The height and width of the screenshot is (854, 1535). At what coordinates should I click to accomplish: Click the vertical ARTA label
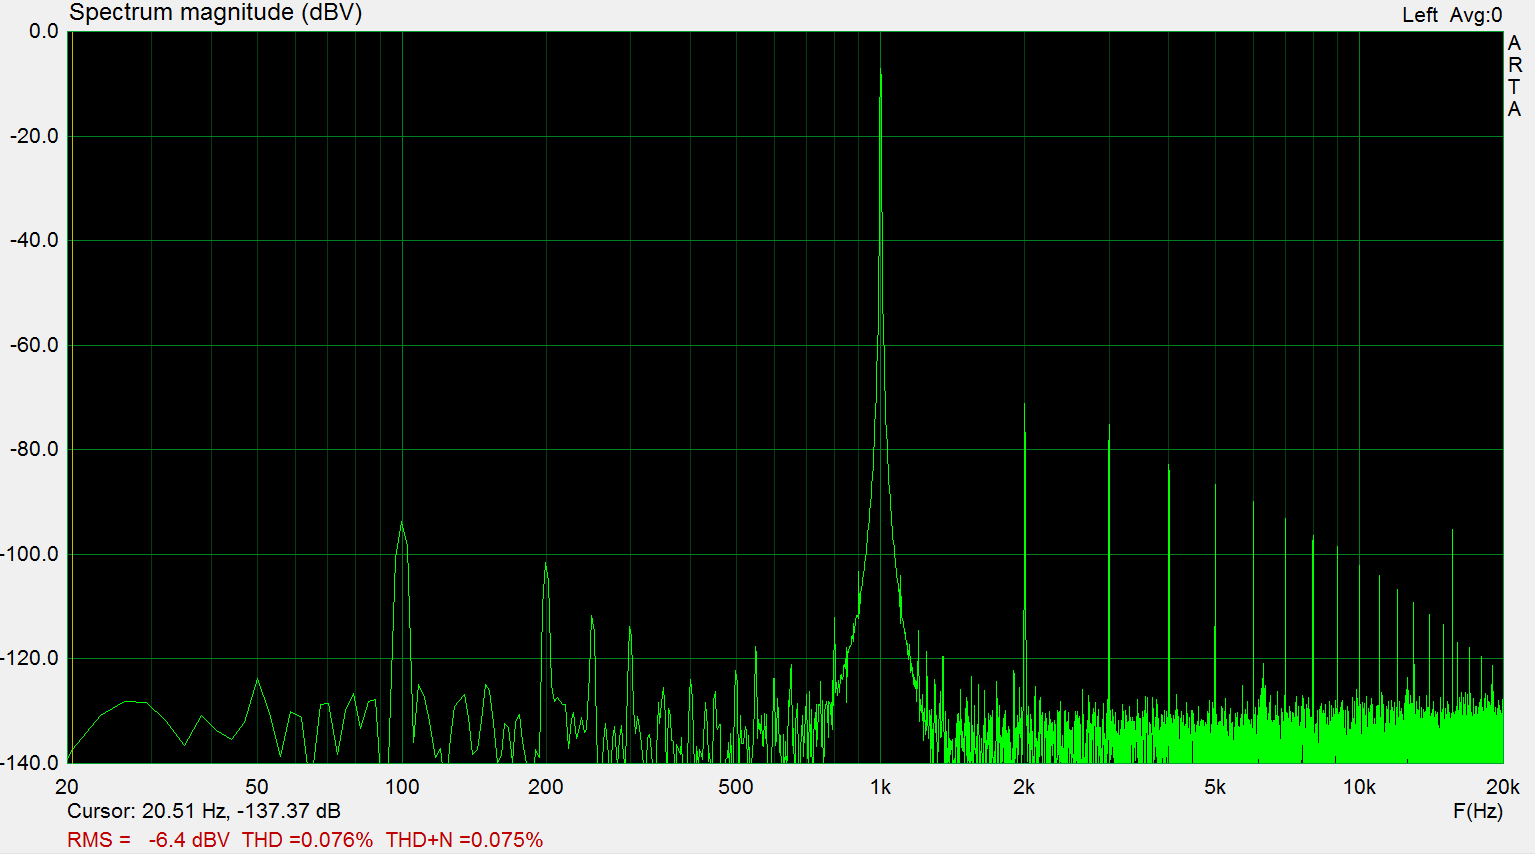tap(1514, 76)
